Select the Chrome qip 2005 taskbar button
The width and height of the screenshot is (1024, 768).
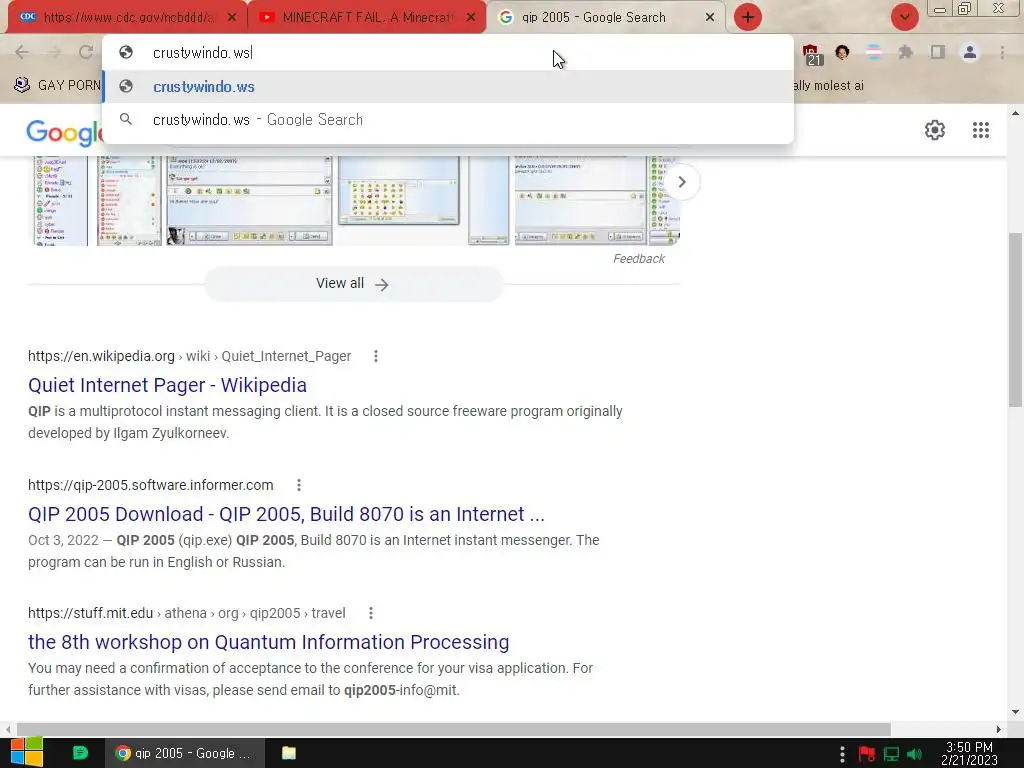click(185, 753)
